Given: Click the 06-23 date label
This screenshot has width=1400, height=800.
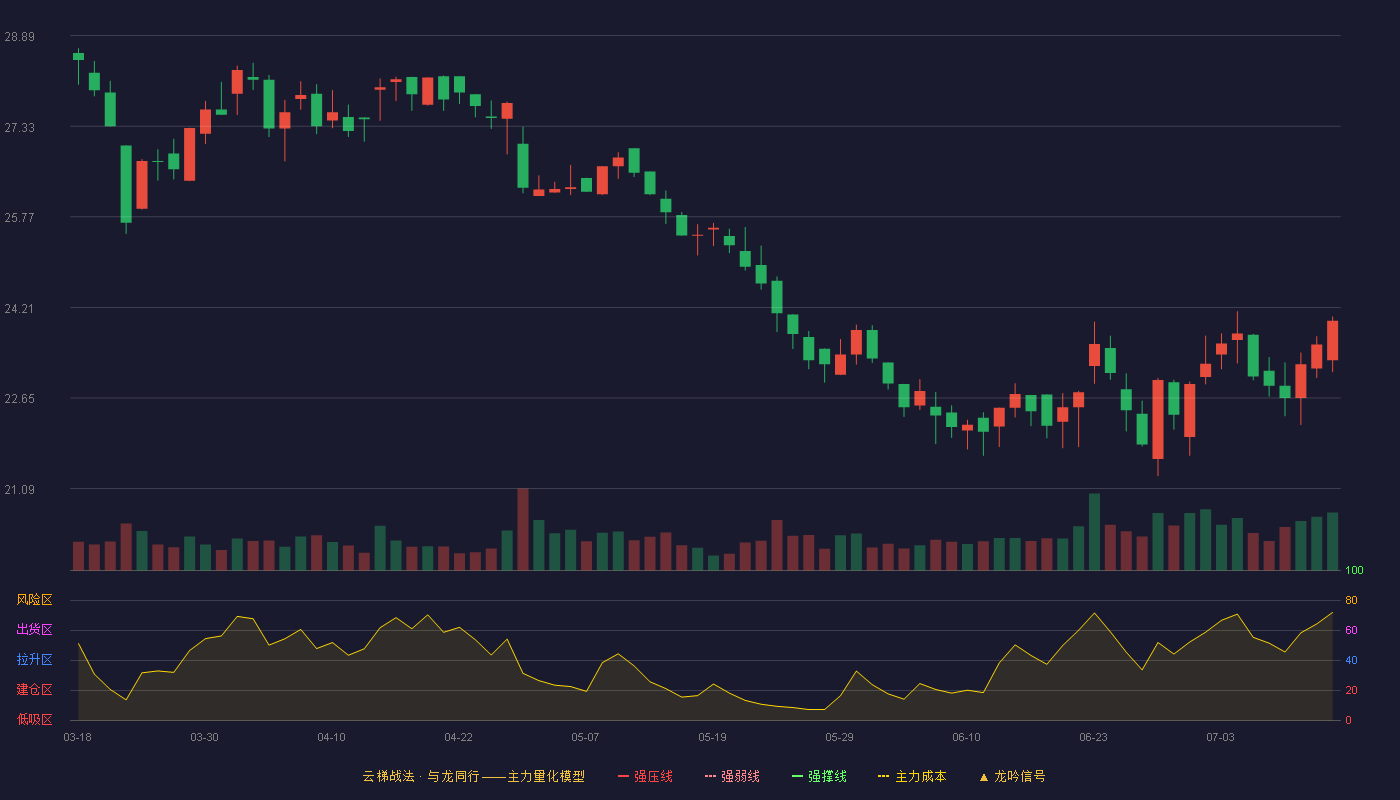Looking at the screenshot, I should [1093, 737].
